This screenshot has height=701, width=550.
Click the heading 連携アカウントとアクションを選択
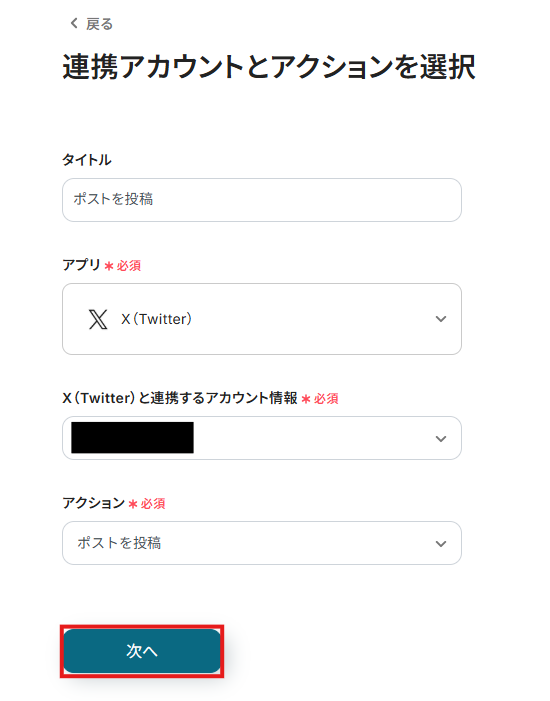pos(269,67)
